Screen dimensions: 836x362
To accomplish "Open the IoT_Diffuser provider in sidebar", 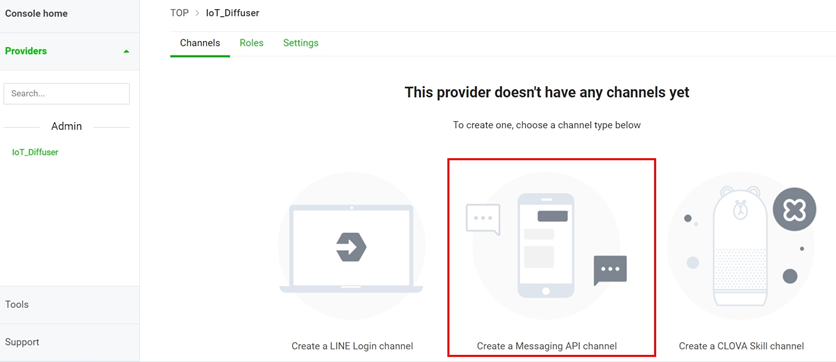I will pos(35,152).
